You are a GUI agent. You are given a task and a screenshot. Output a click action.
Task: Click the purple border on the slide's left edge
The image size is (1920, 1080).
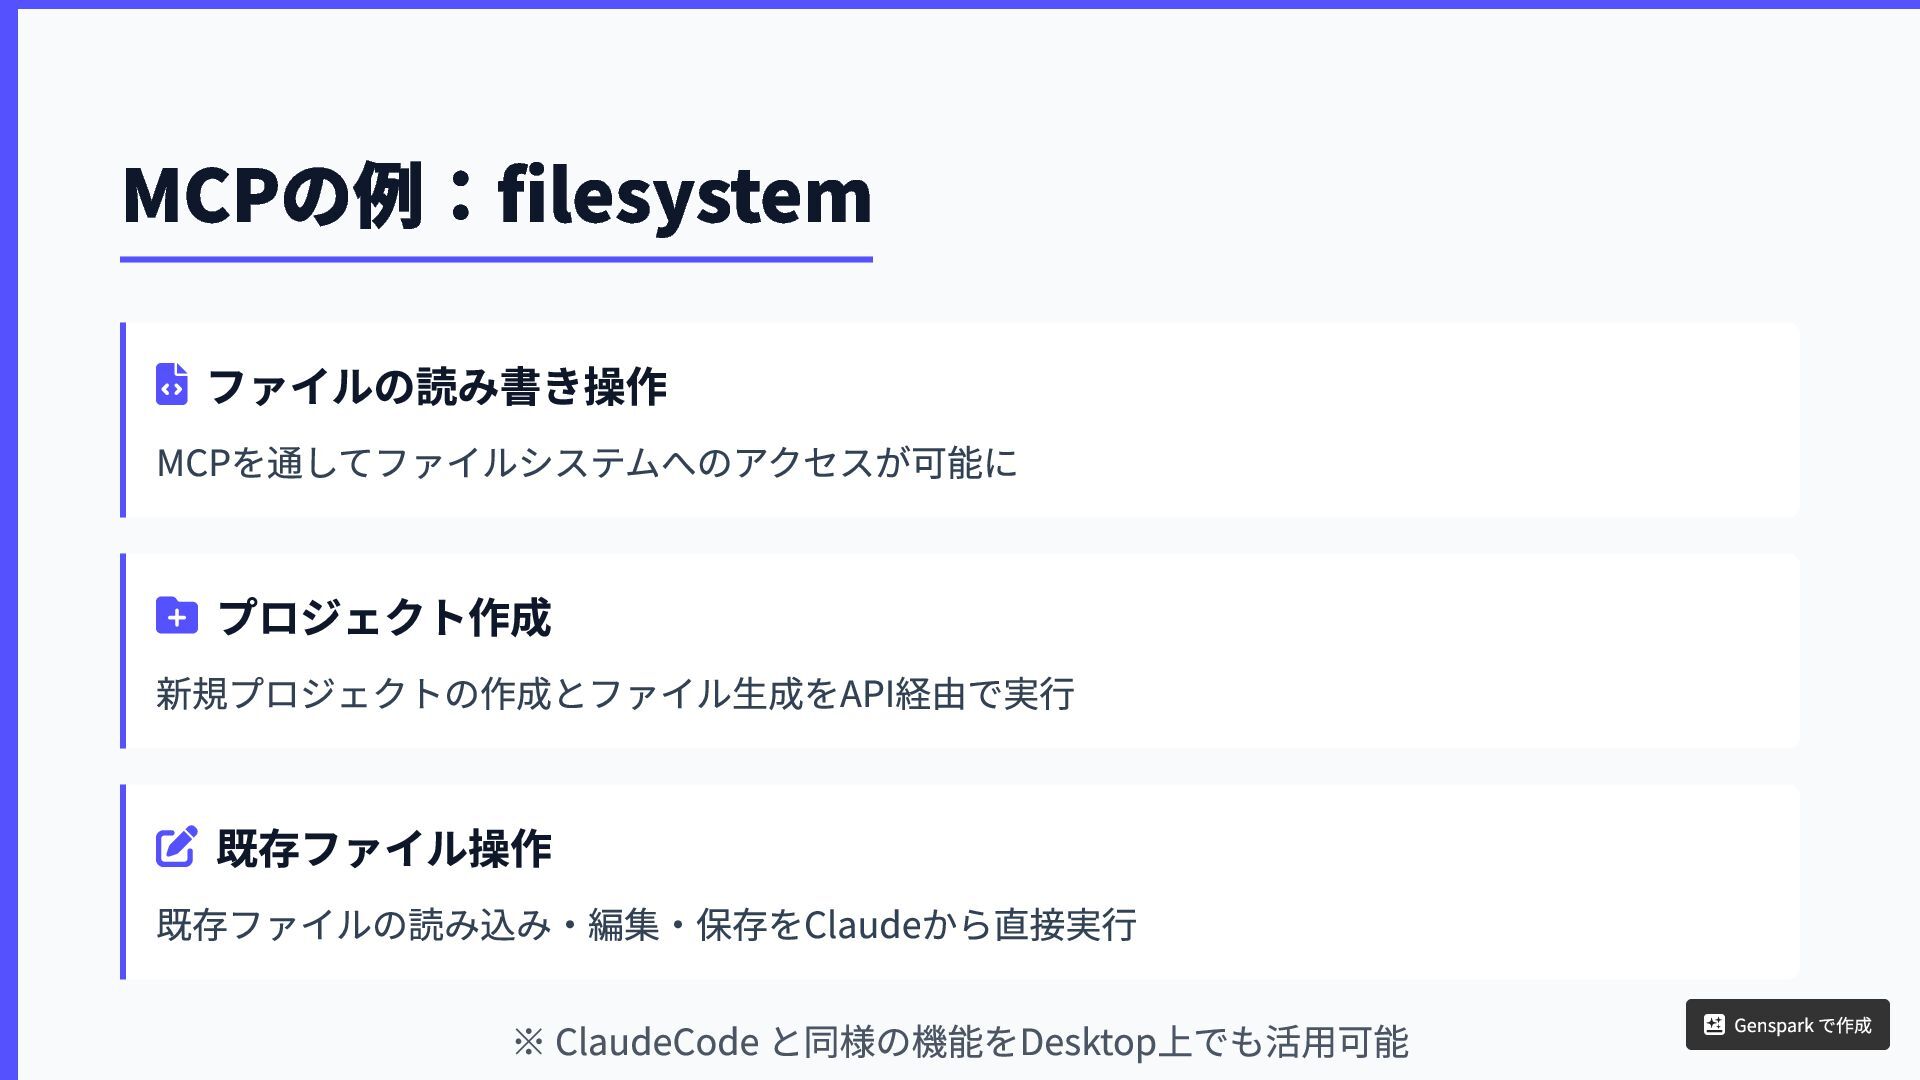[8, 540]
